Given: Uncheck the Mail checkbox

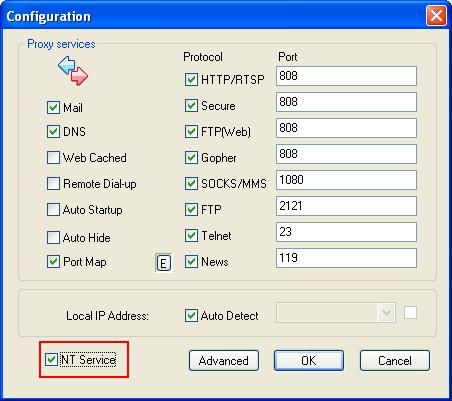Looking at the screenshot, I should (53, 108).
